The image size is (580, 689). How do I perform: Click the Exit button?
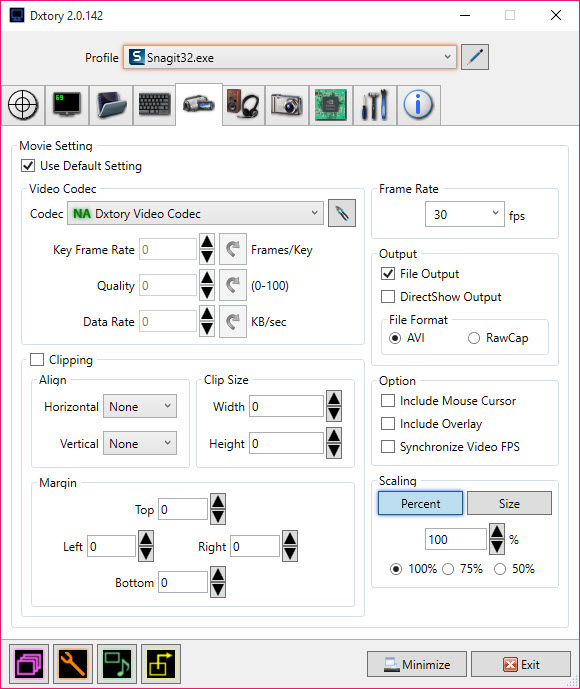pos(521,664)
